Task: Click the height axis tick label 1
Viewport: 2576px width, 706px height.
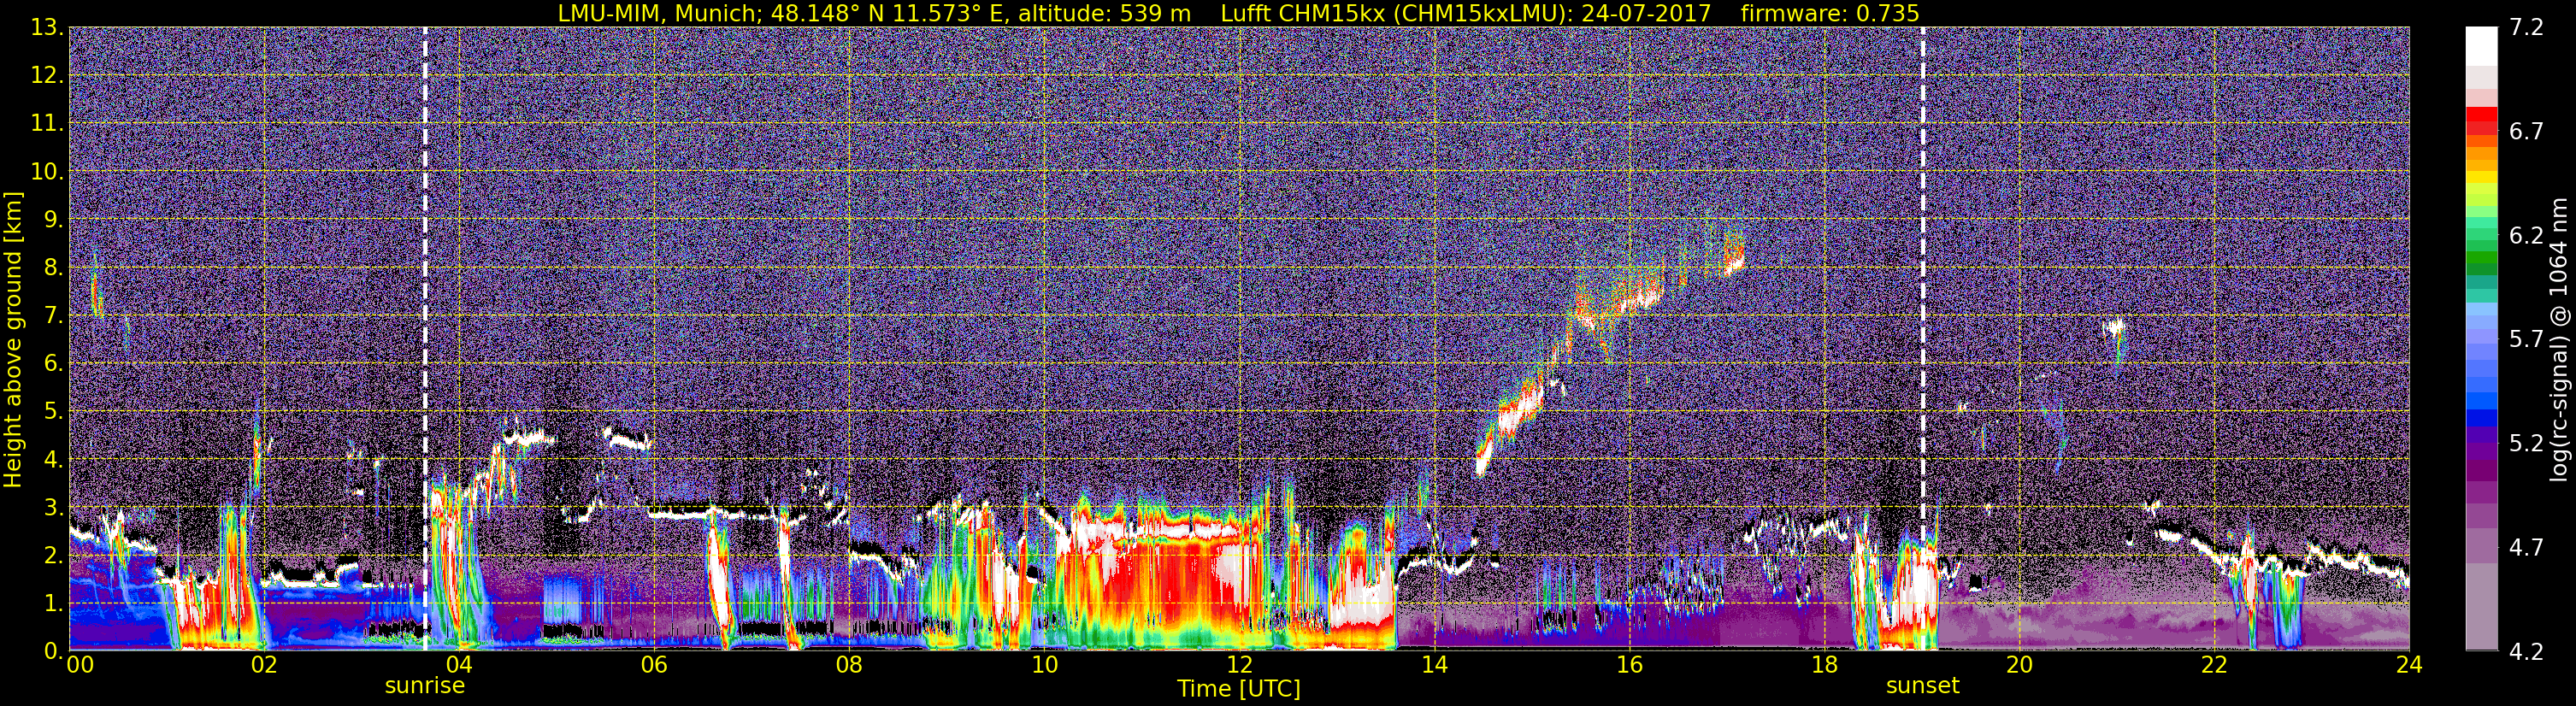Action: [x=54, y=604]
